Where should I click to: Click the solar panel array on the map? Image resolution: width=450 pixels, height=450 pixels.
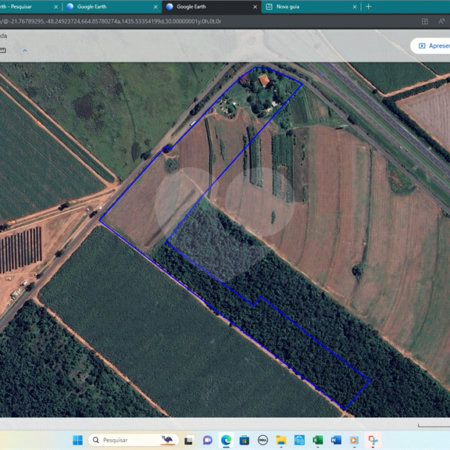(x=21, y=250)
